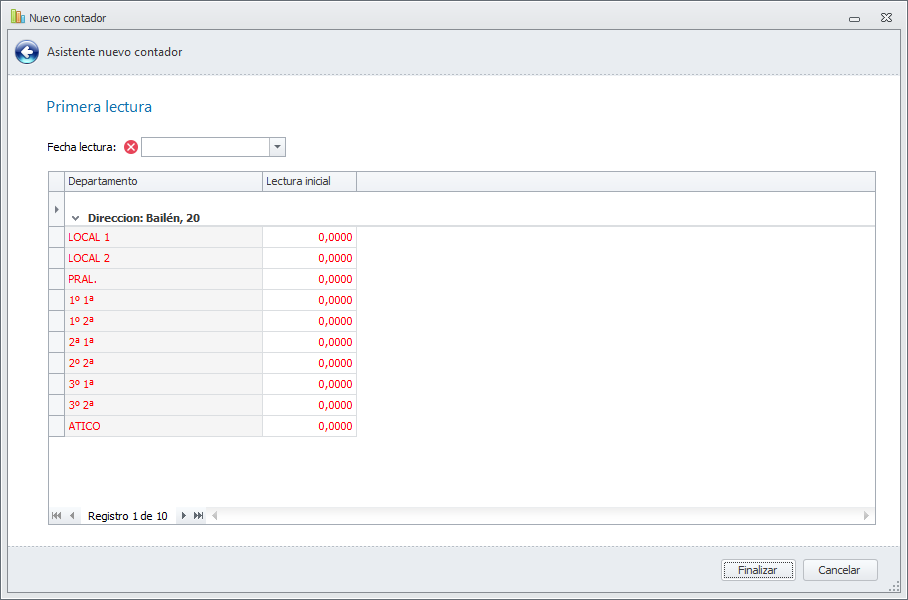Go back with the blue arrow icon

tap(27, 52)
